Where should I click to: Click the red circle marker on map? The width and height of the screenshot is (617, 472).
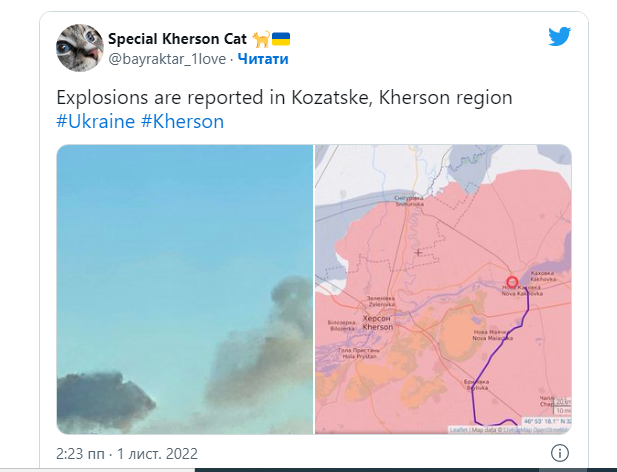pos(512,283)
